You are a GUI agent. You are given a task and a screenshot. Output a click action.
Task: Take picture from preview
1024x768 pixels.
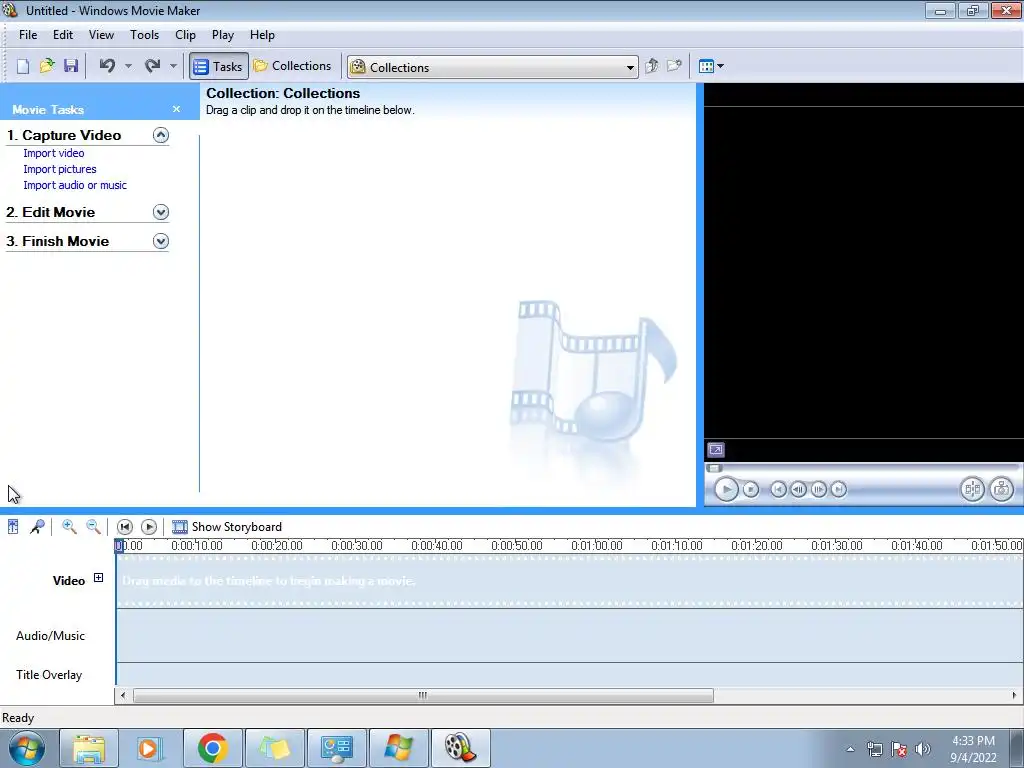[1002, 489]
